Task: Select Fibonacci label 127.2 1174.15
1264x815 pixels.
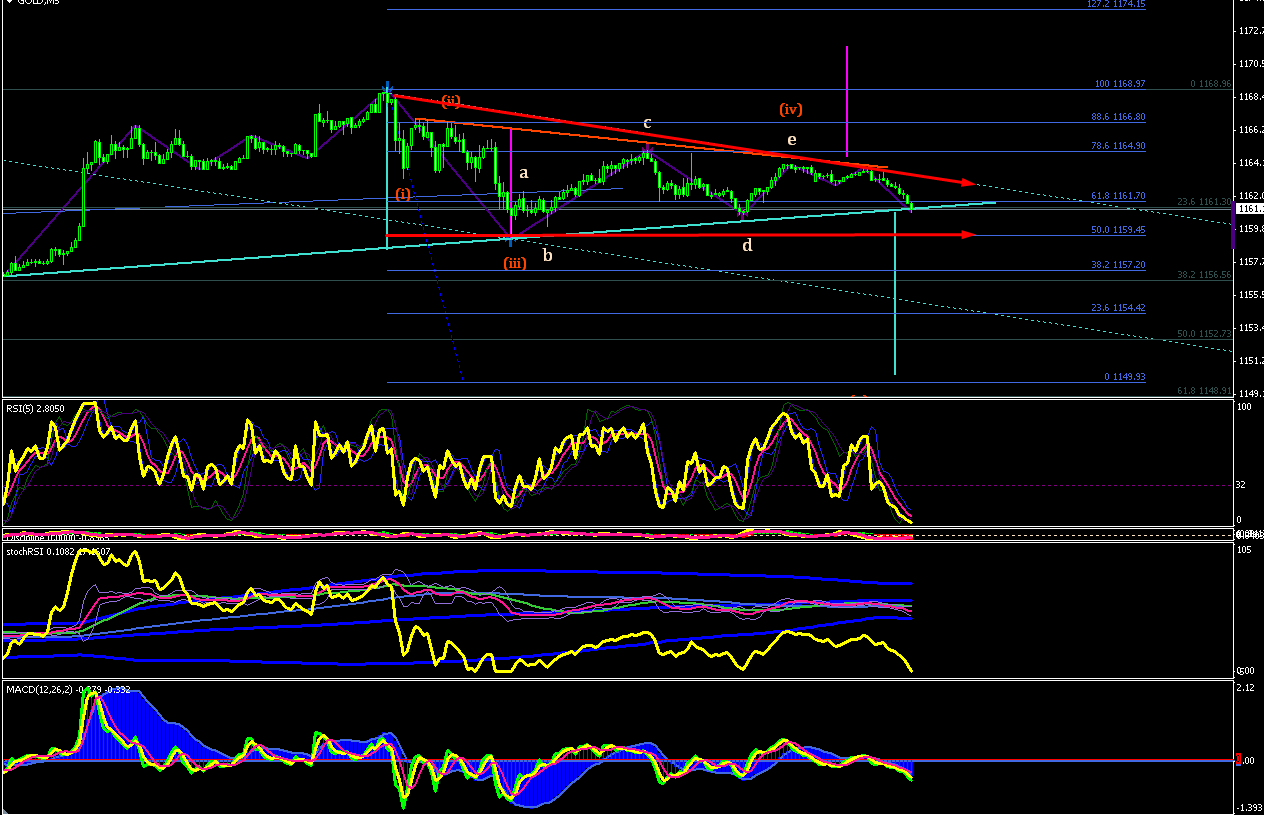Action: [x=1116, y=4]
